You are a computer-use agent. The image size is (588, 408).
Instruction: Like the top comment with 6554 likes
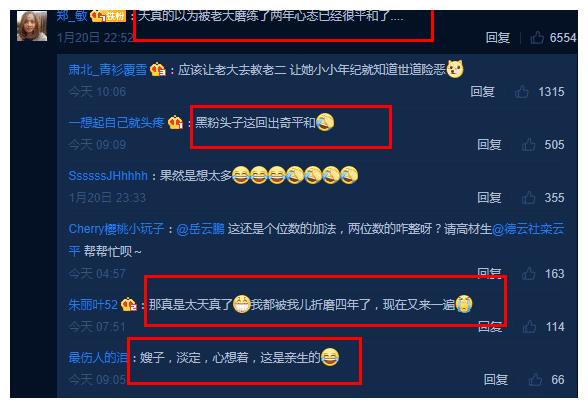click(537, 38)
